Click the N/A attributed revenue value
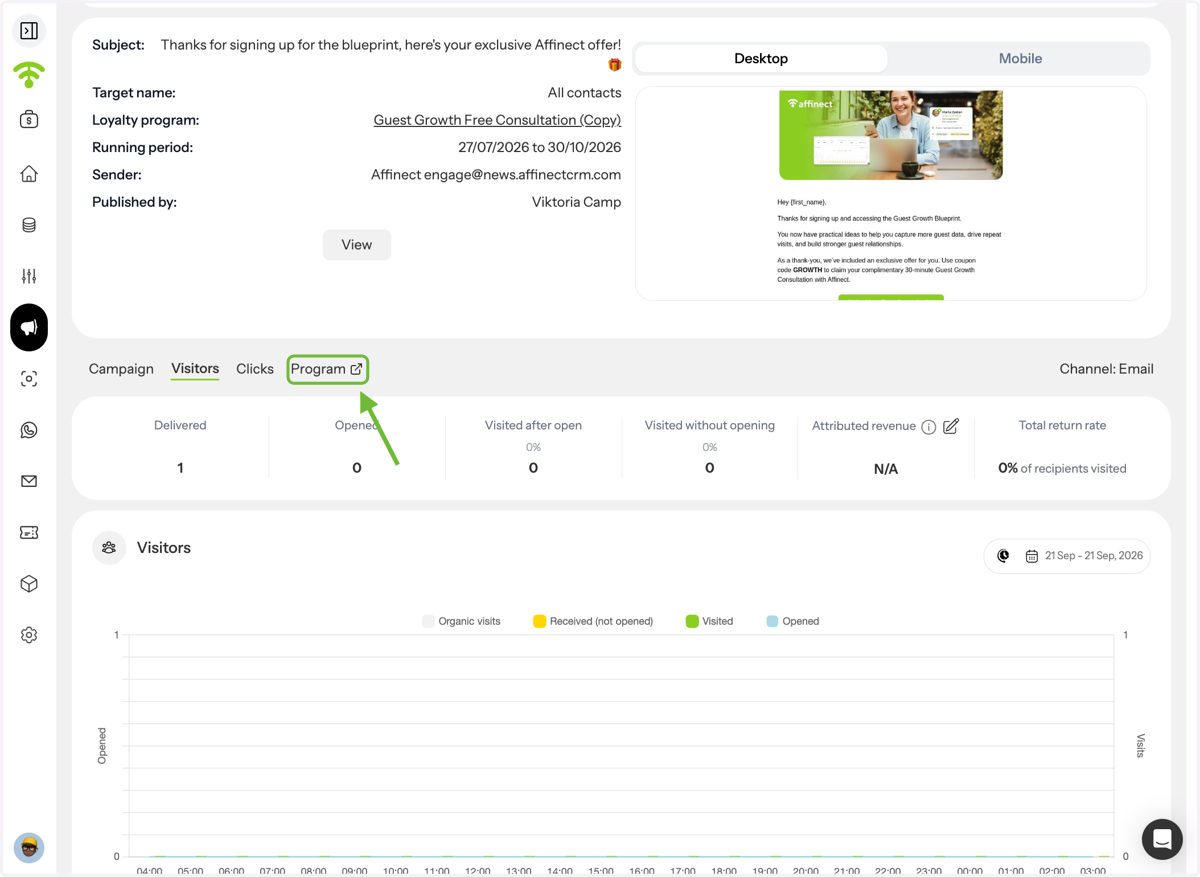 point(886,469)
